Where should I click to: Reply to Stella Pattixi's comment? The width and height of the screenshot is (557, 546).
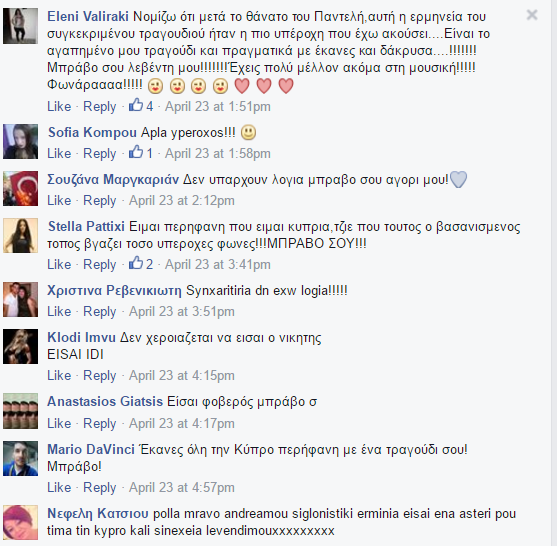pyautogui.click(x=99, y=265)
